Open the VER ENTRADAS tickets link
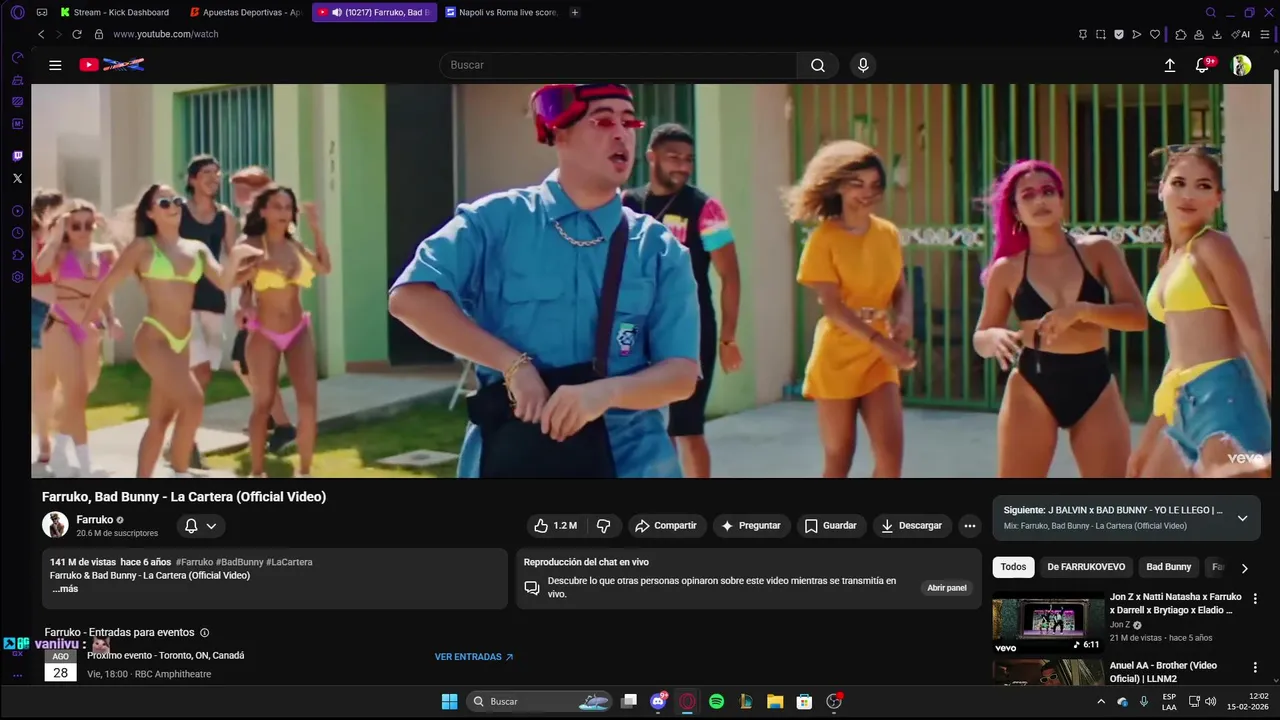The height and width of the screenshot is (720, 1280). 474,657
